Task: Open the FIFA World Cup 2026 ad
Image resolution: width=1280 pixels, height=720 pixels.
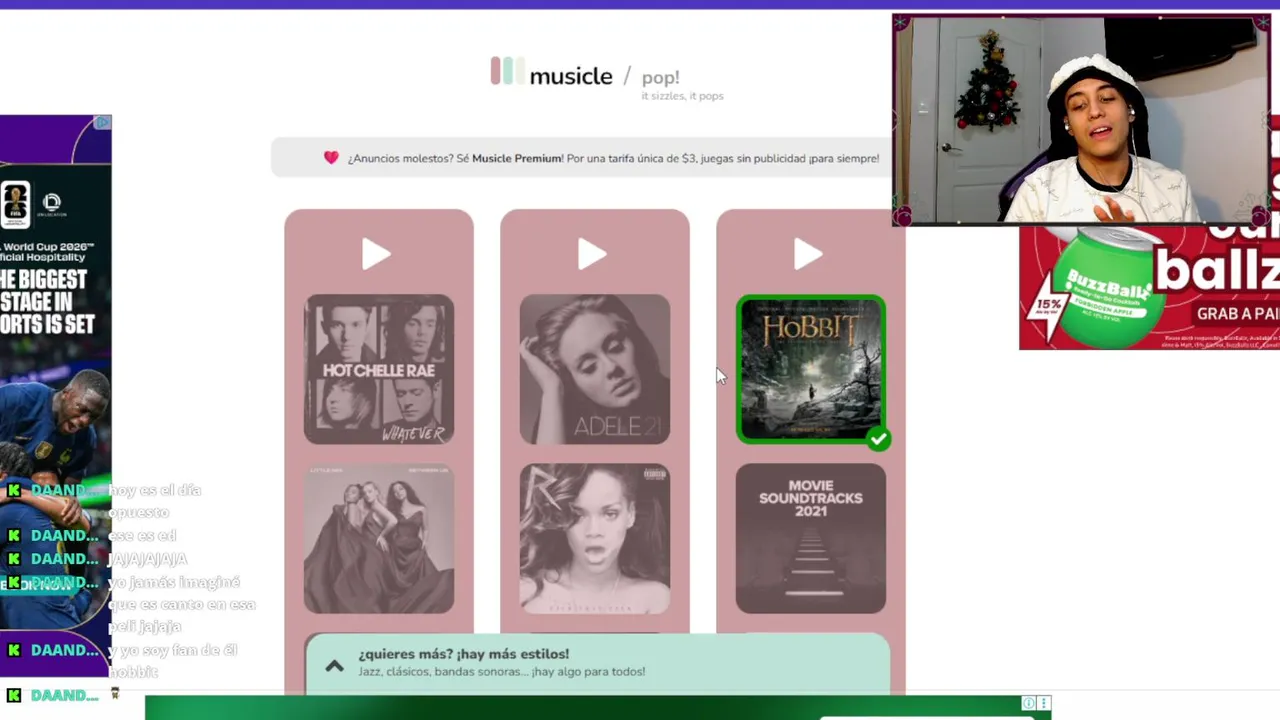Action: click(55, 395)
